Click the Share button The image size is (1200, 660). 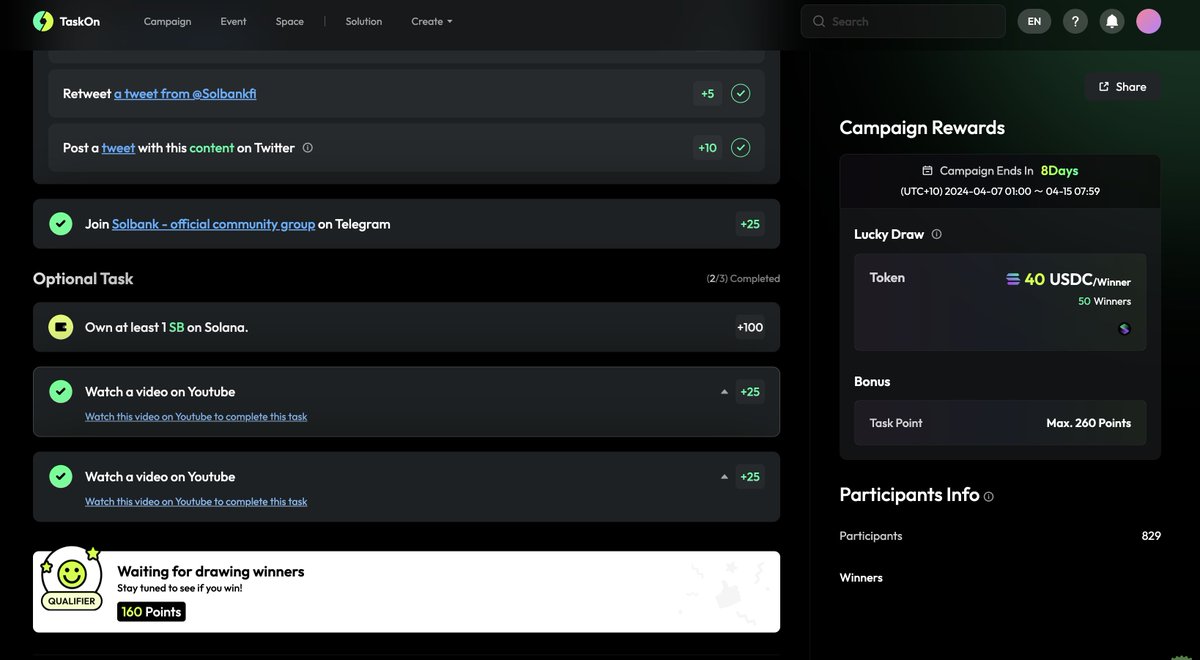pyautogui.click(x=1122, y=87)
